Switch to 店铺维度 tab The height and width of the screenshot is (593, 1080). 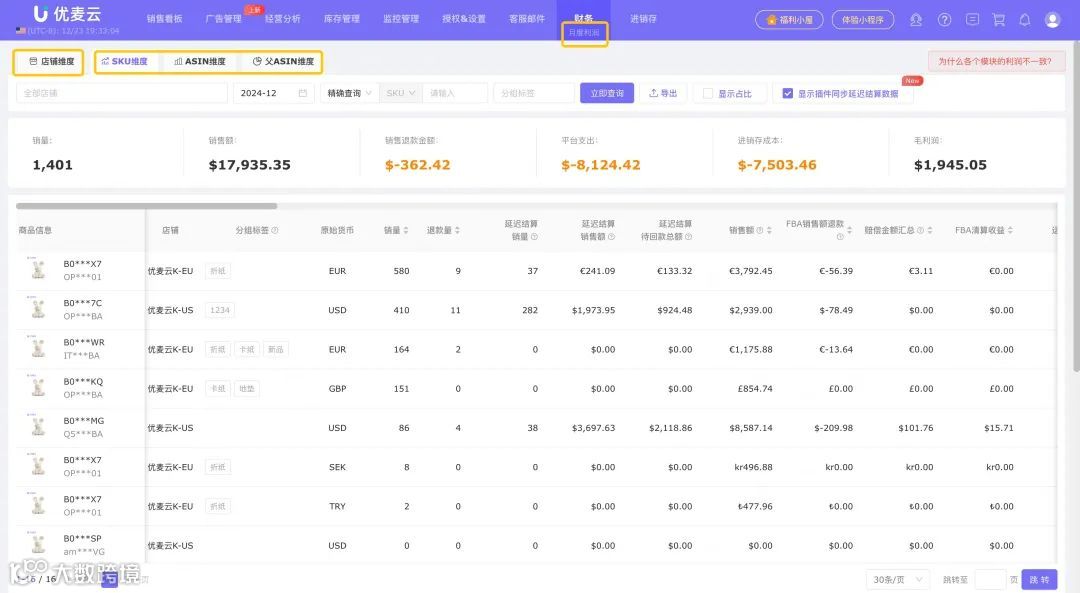pyautogui.click(x=52, y=61)
